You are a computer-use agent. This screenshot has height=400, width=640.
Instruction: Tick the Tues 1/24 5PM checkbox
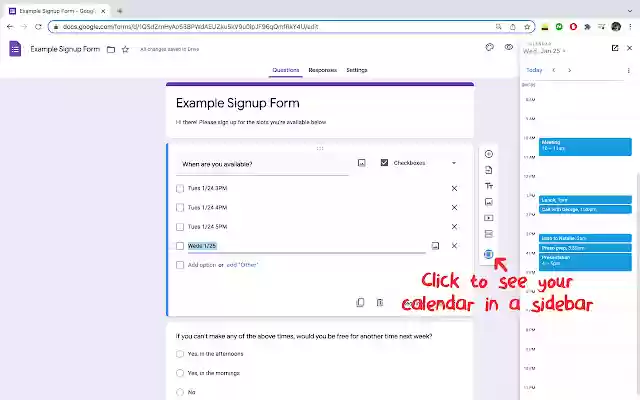(180, 227)
